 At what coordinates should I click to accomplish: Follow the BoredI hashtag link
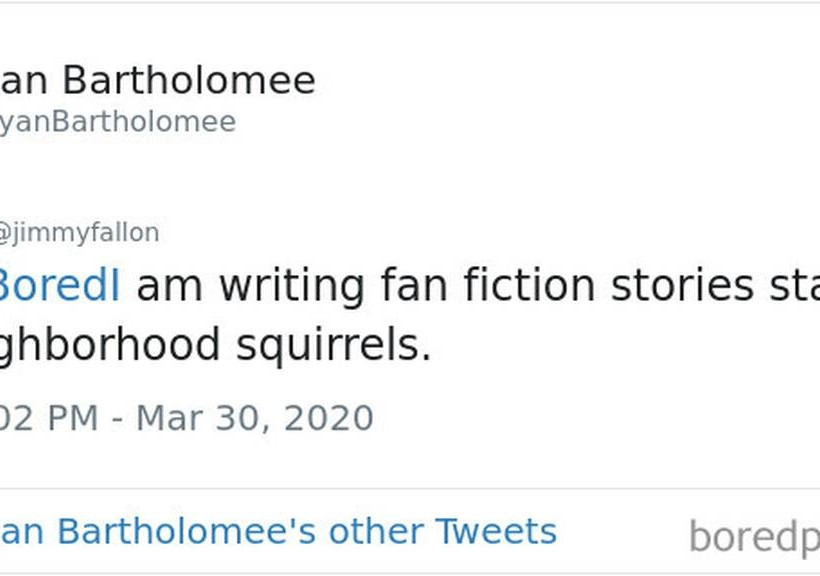(x=59, y=286)
